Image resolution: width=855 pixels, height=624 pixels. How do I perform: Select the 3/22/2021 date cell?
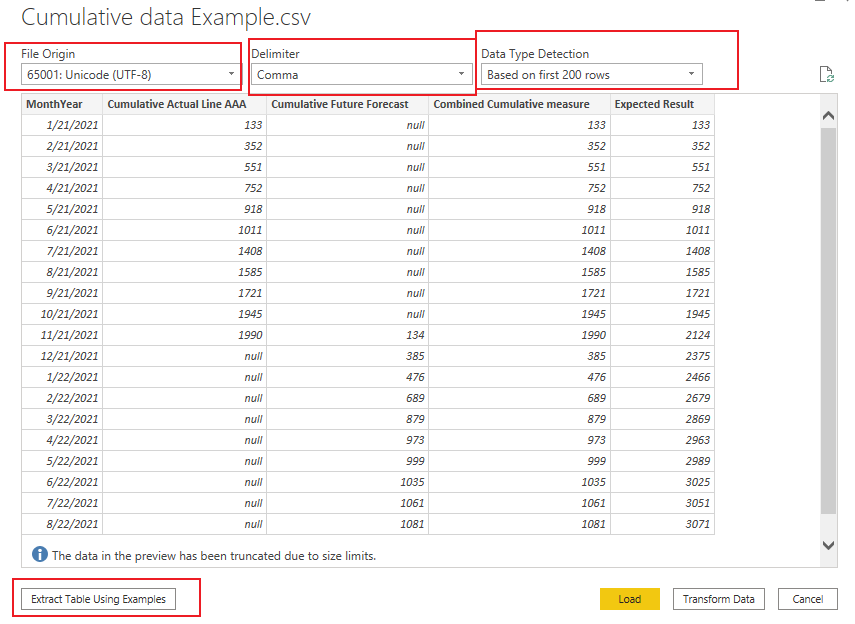click(x=62, y=419)
